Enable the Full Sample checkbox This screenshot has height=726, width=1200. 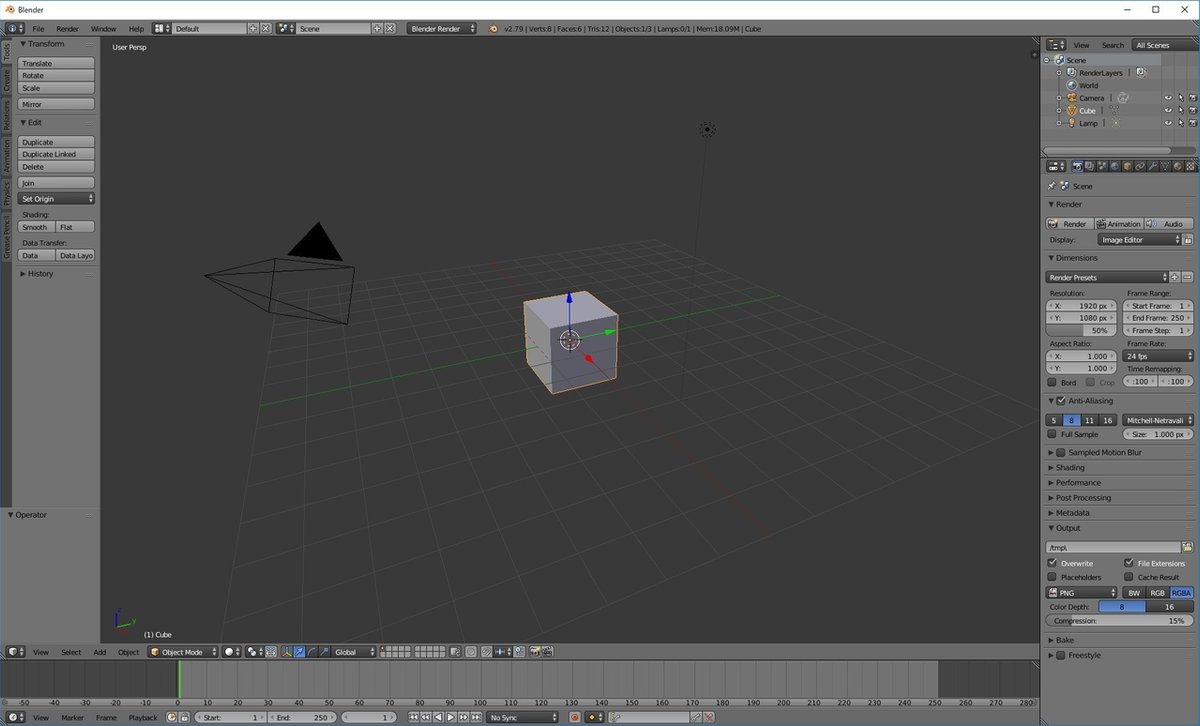pos(1052,434)
